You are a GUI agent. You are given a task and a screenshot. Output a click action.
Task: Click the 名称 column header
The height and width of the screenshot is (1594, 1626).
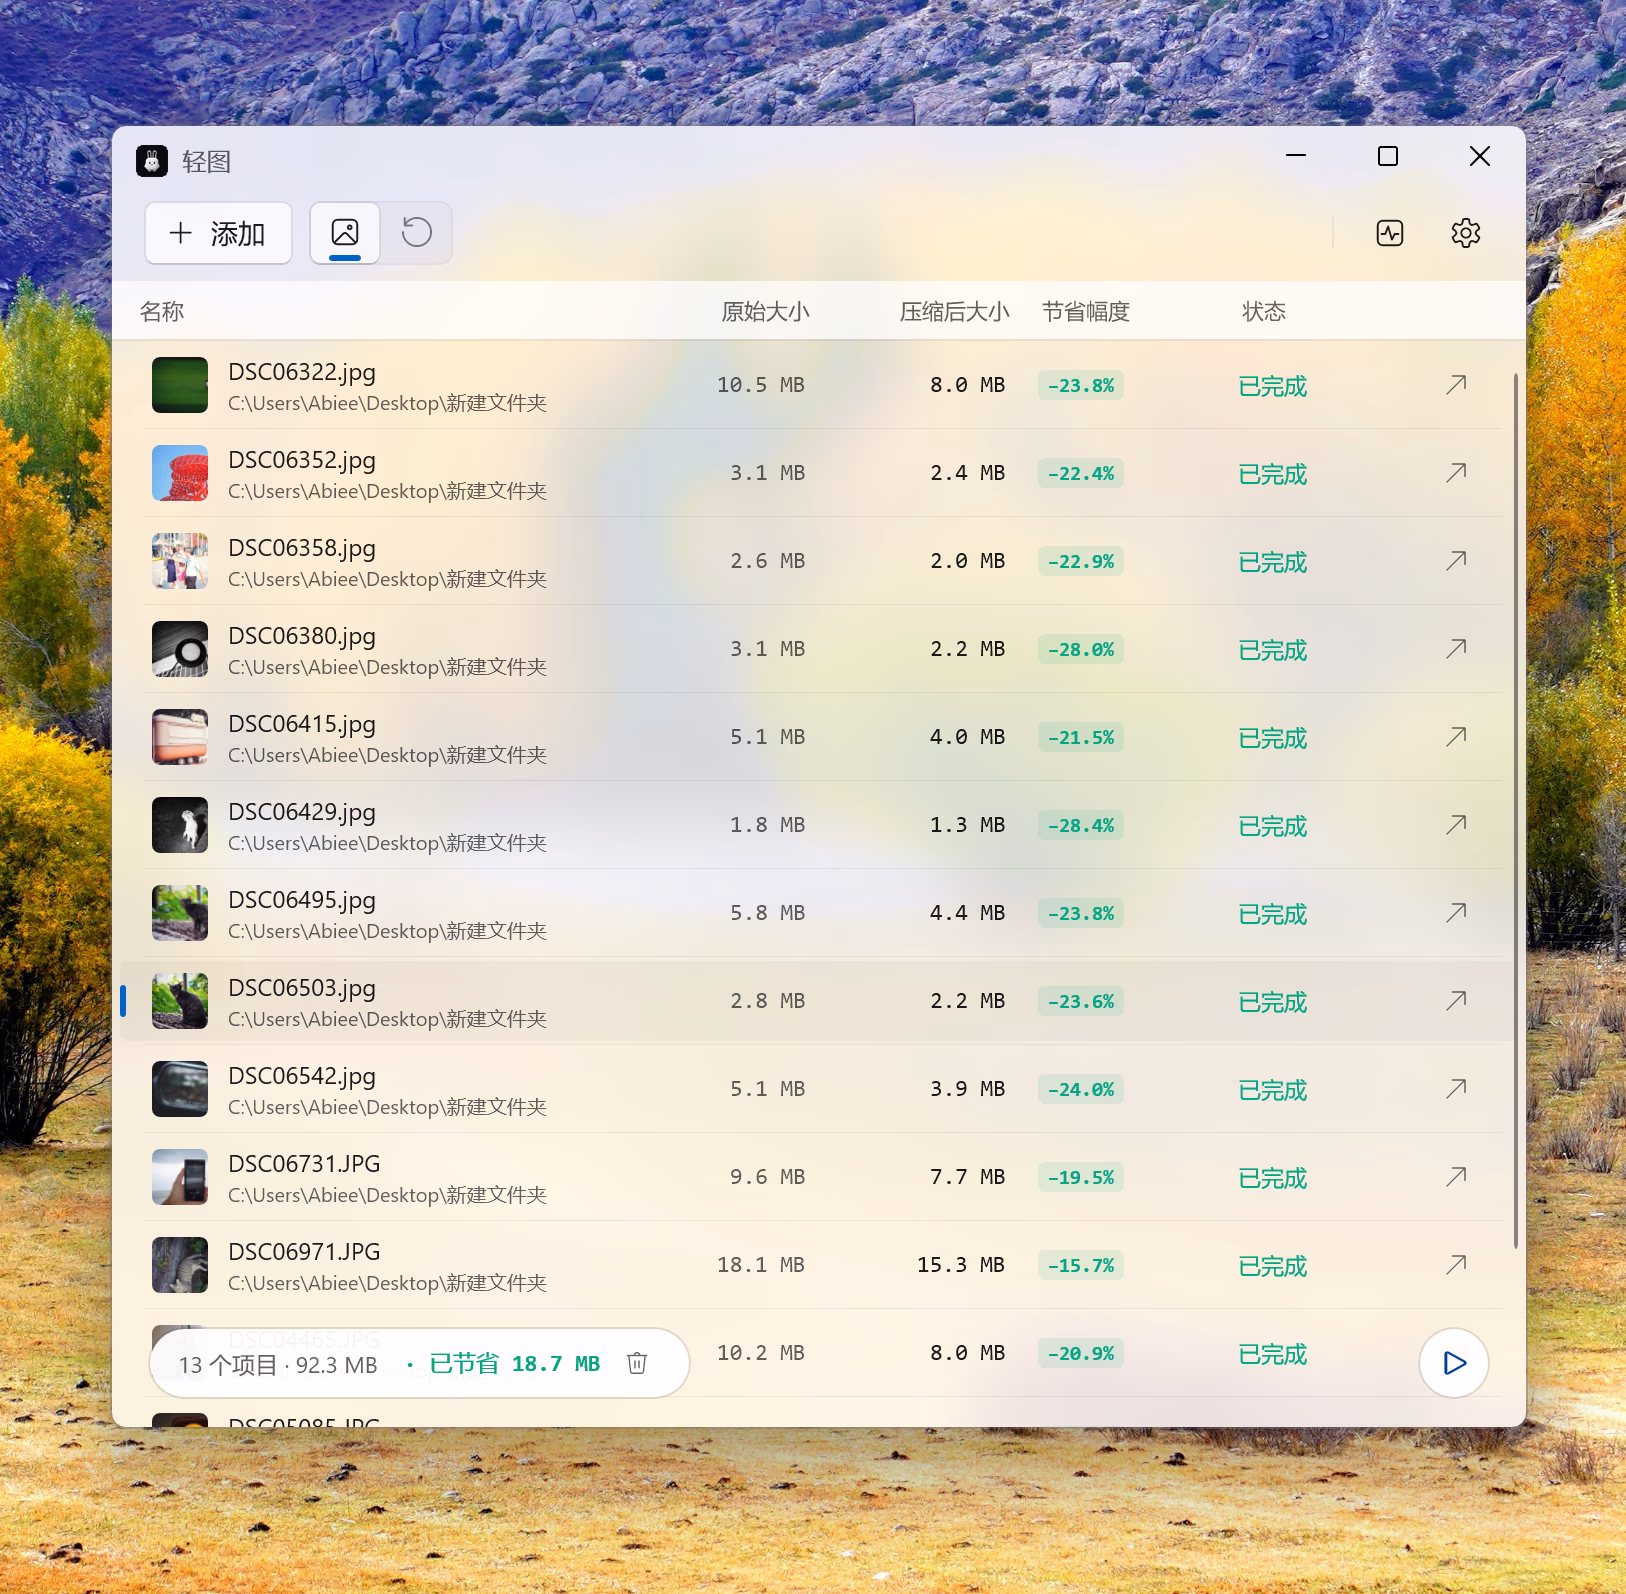coord(162,312)
